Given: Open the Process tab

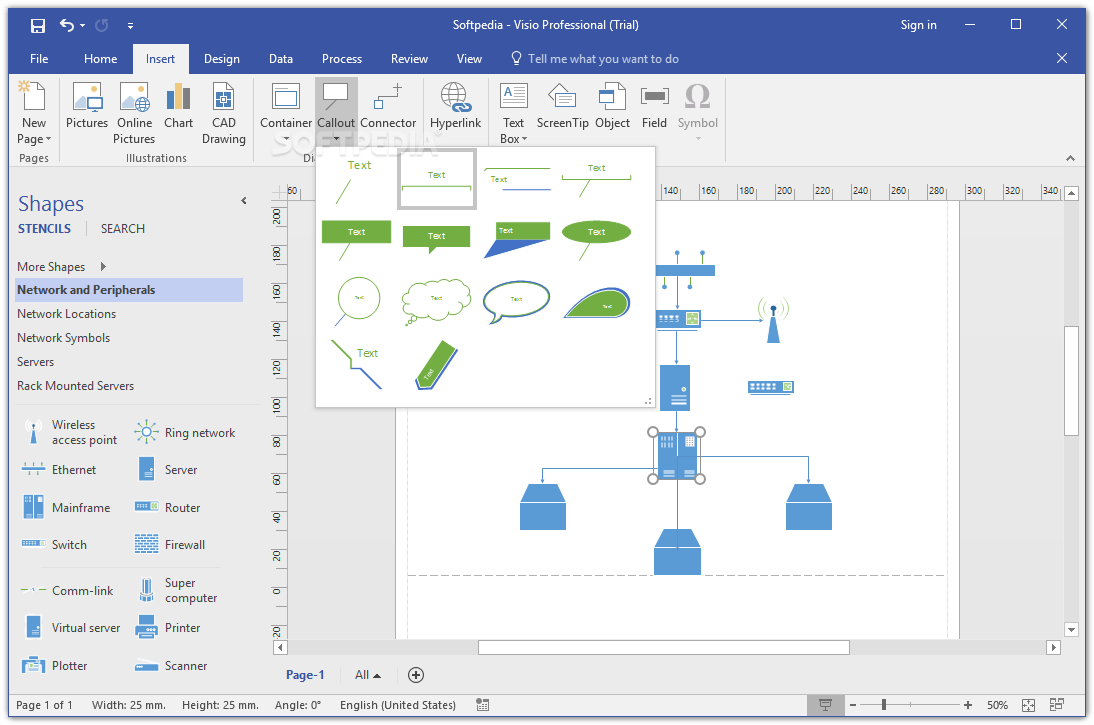Looking at the screenshot, I should 342,59.
